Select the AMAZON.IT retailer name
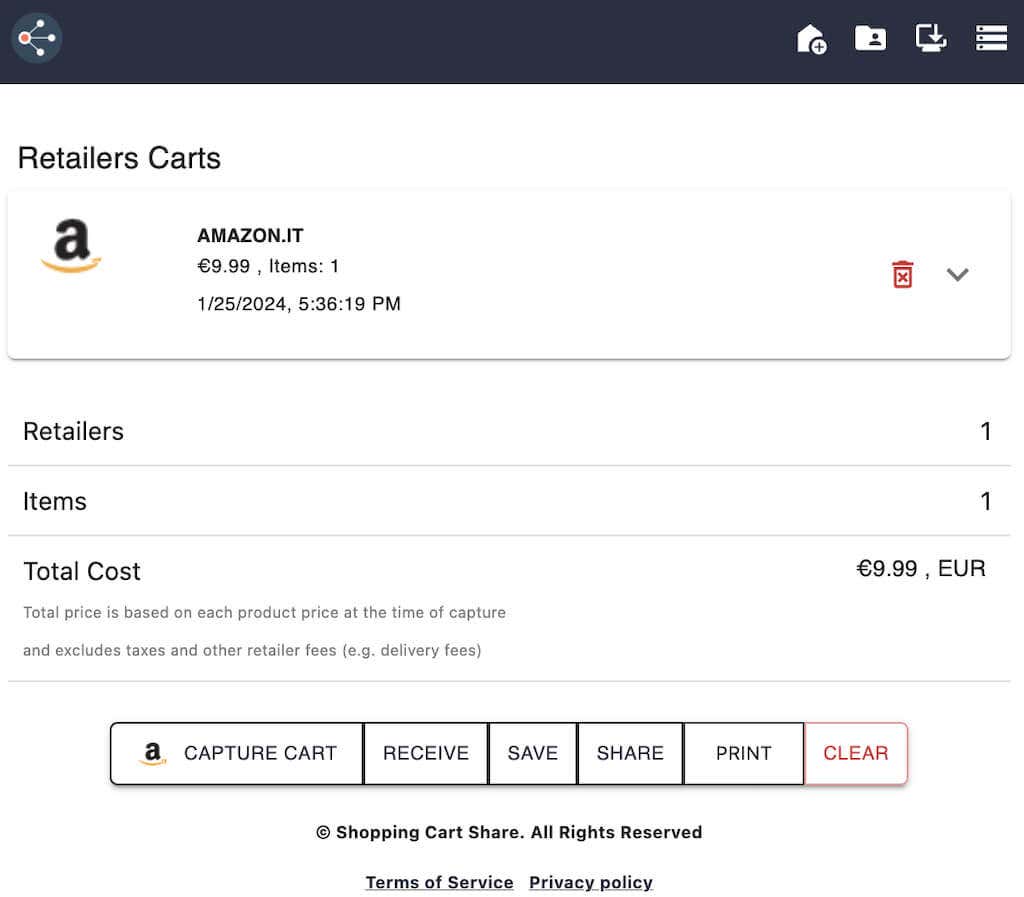 pyautogui.click(x=250, y=235)
